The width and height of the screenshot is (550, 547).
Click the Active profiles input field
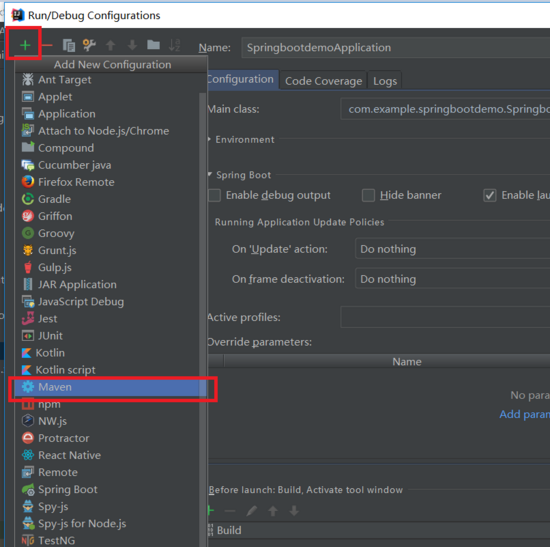click(445, 317)
